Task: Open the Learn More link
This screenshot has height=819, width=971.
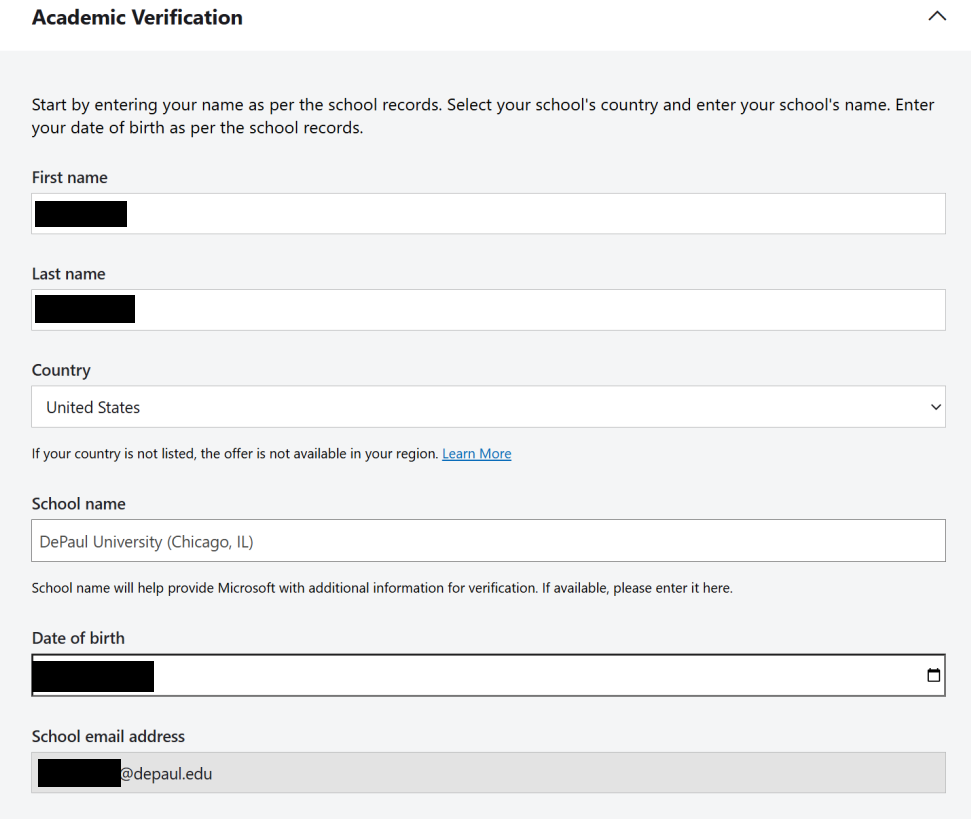Action: point(476,454)
